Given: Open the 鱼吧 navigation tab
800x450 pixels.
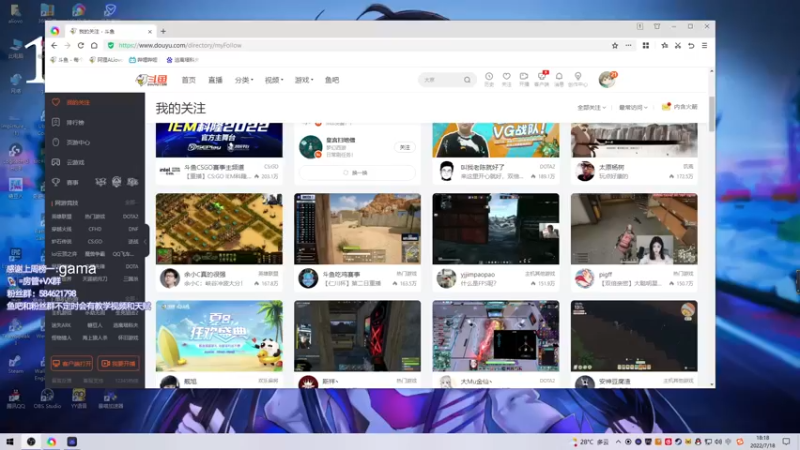Looking at the screenshot, I should point(332,80).
